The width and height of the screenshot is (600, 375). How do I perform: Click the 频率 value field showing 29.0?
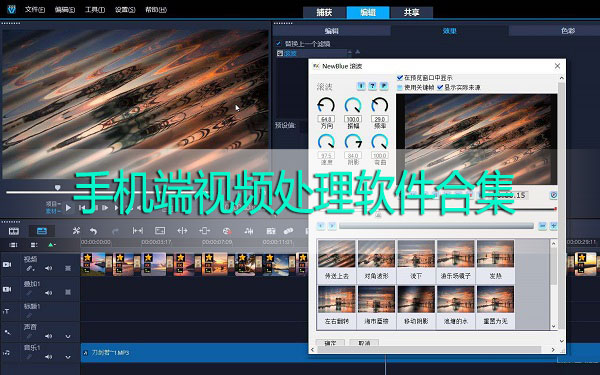[x=380, y=119]
